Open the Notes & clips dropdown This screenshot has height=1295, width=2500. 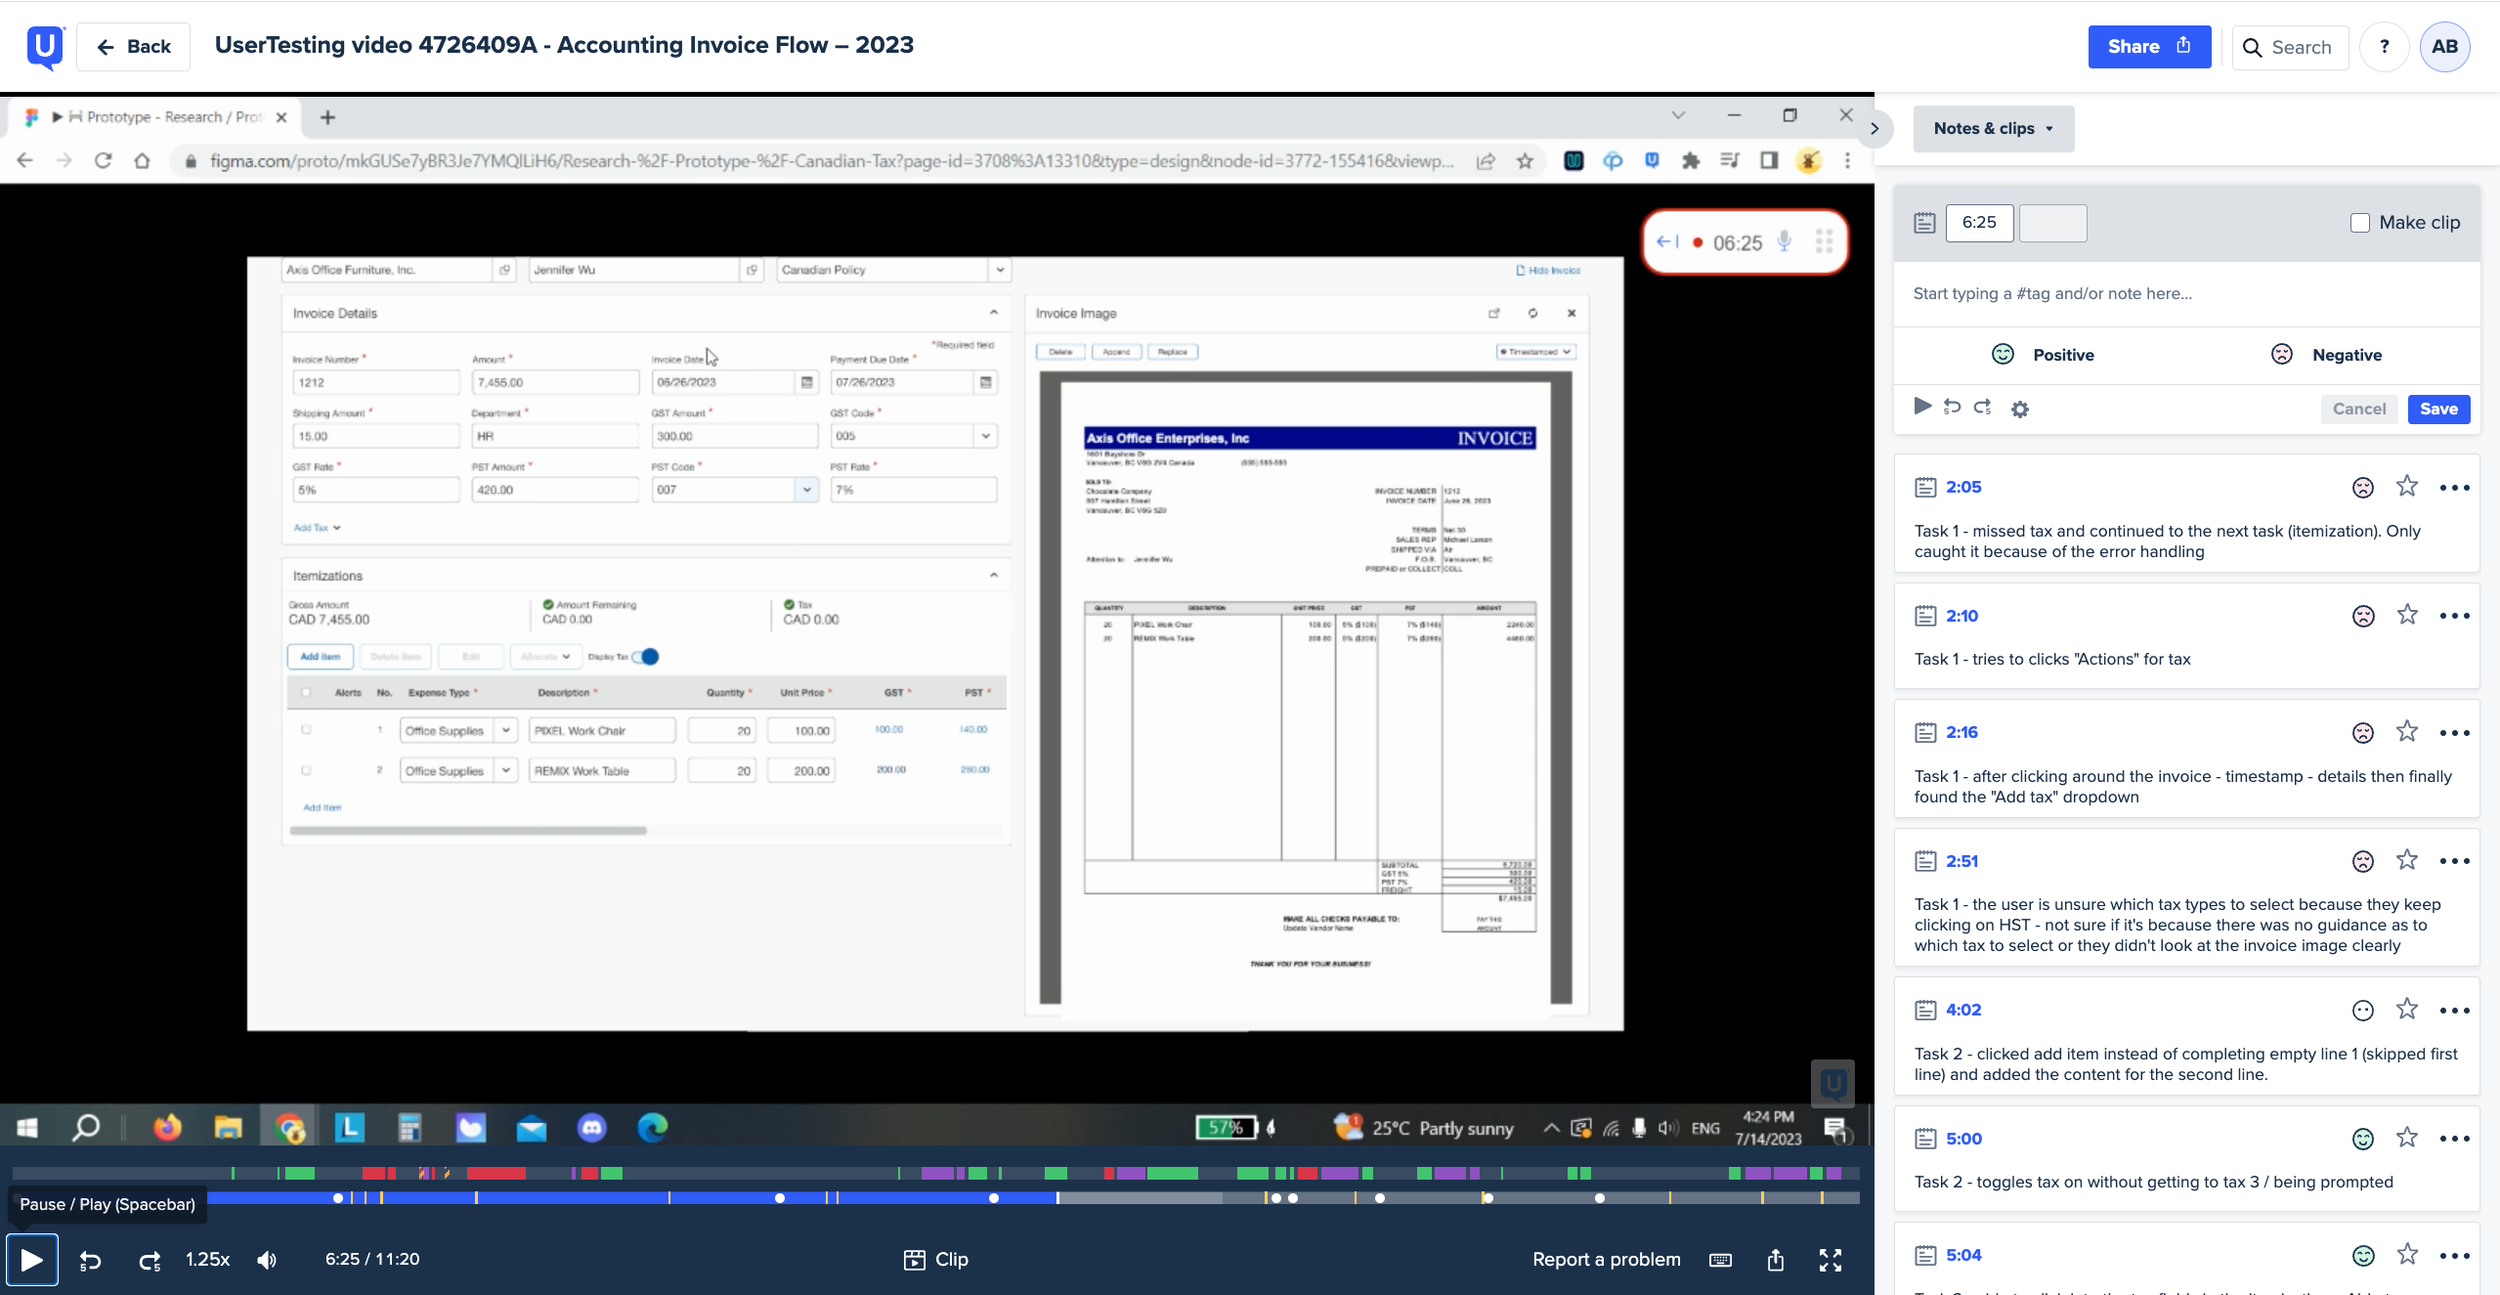[x=1993, y=128]
